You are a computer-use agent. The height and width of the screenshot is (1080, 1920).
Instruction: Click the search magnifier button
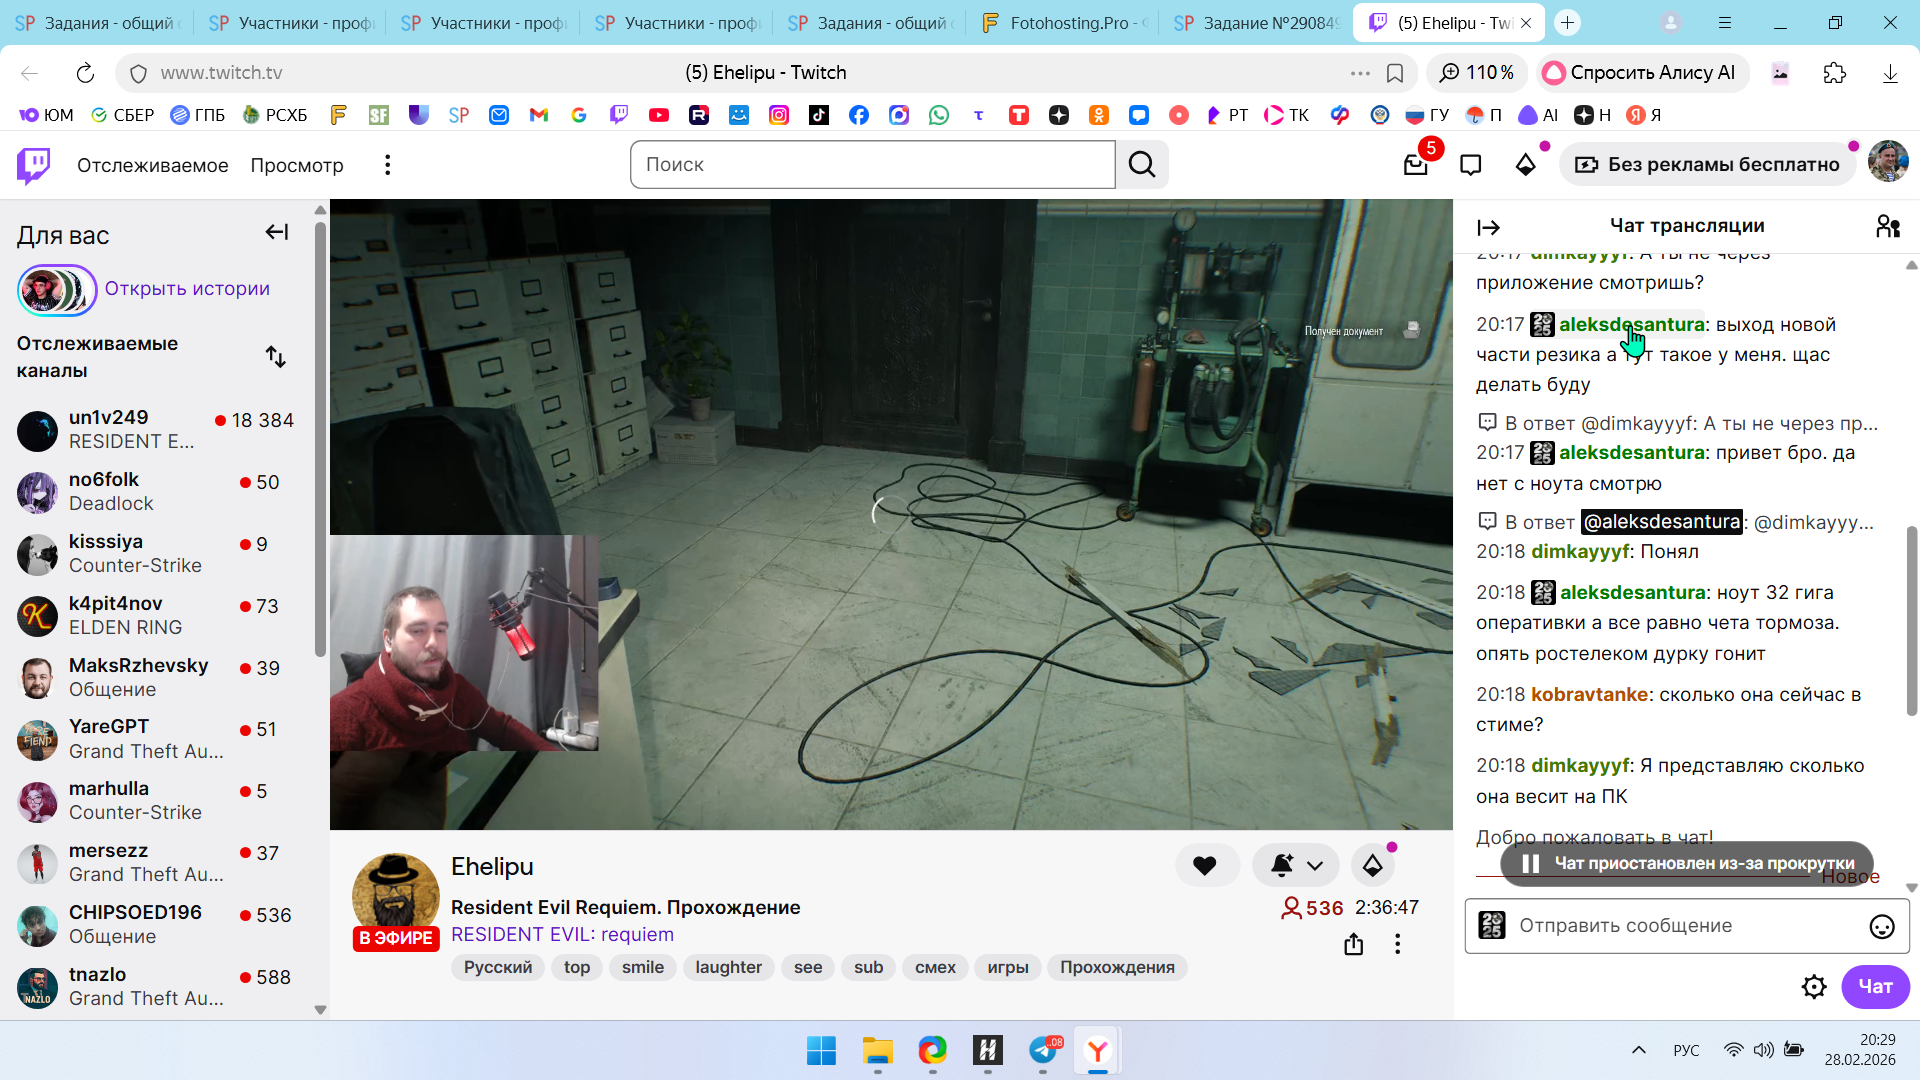(1142, 165)
